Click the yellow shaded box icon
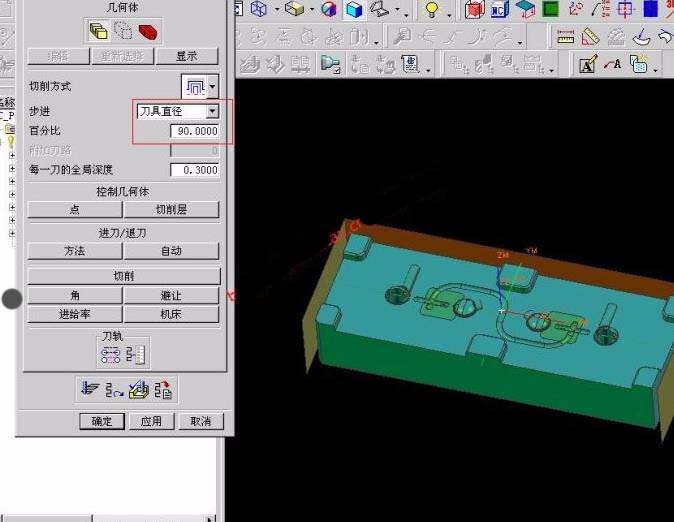The width and height of the screenshot is (674, 522). tap(295, 9)
